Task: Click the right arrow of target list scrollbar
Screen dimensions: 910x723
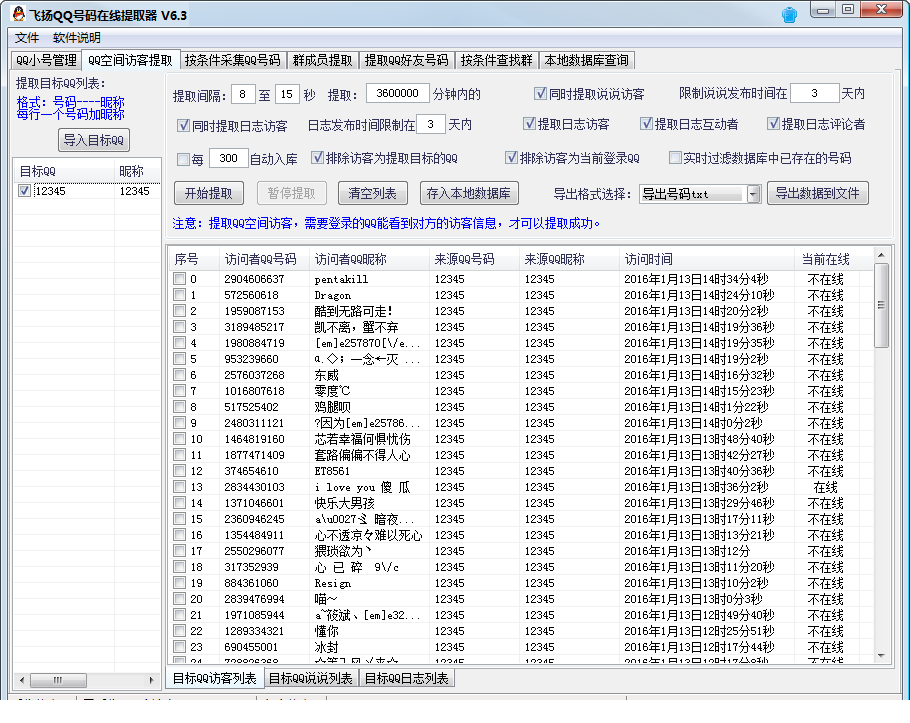Action: pyautogui.click(x=153, y=680)
